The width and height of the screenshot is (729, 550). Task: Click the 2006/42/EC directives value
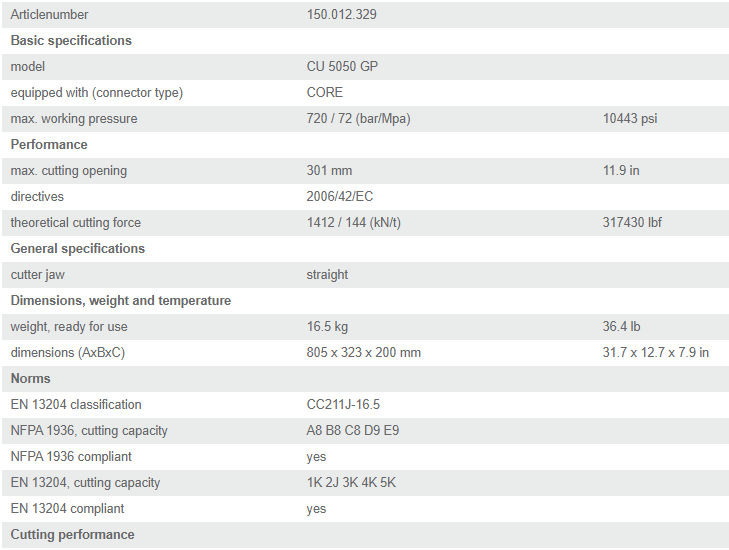pyautogui.click(x=340, y=197)
